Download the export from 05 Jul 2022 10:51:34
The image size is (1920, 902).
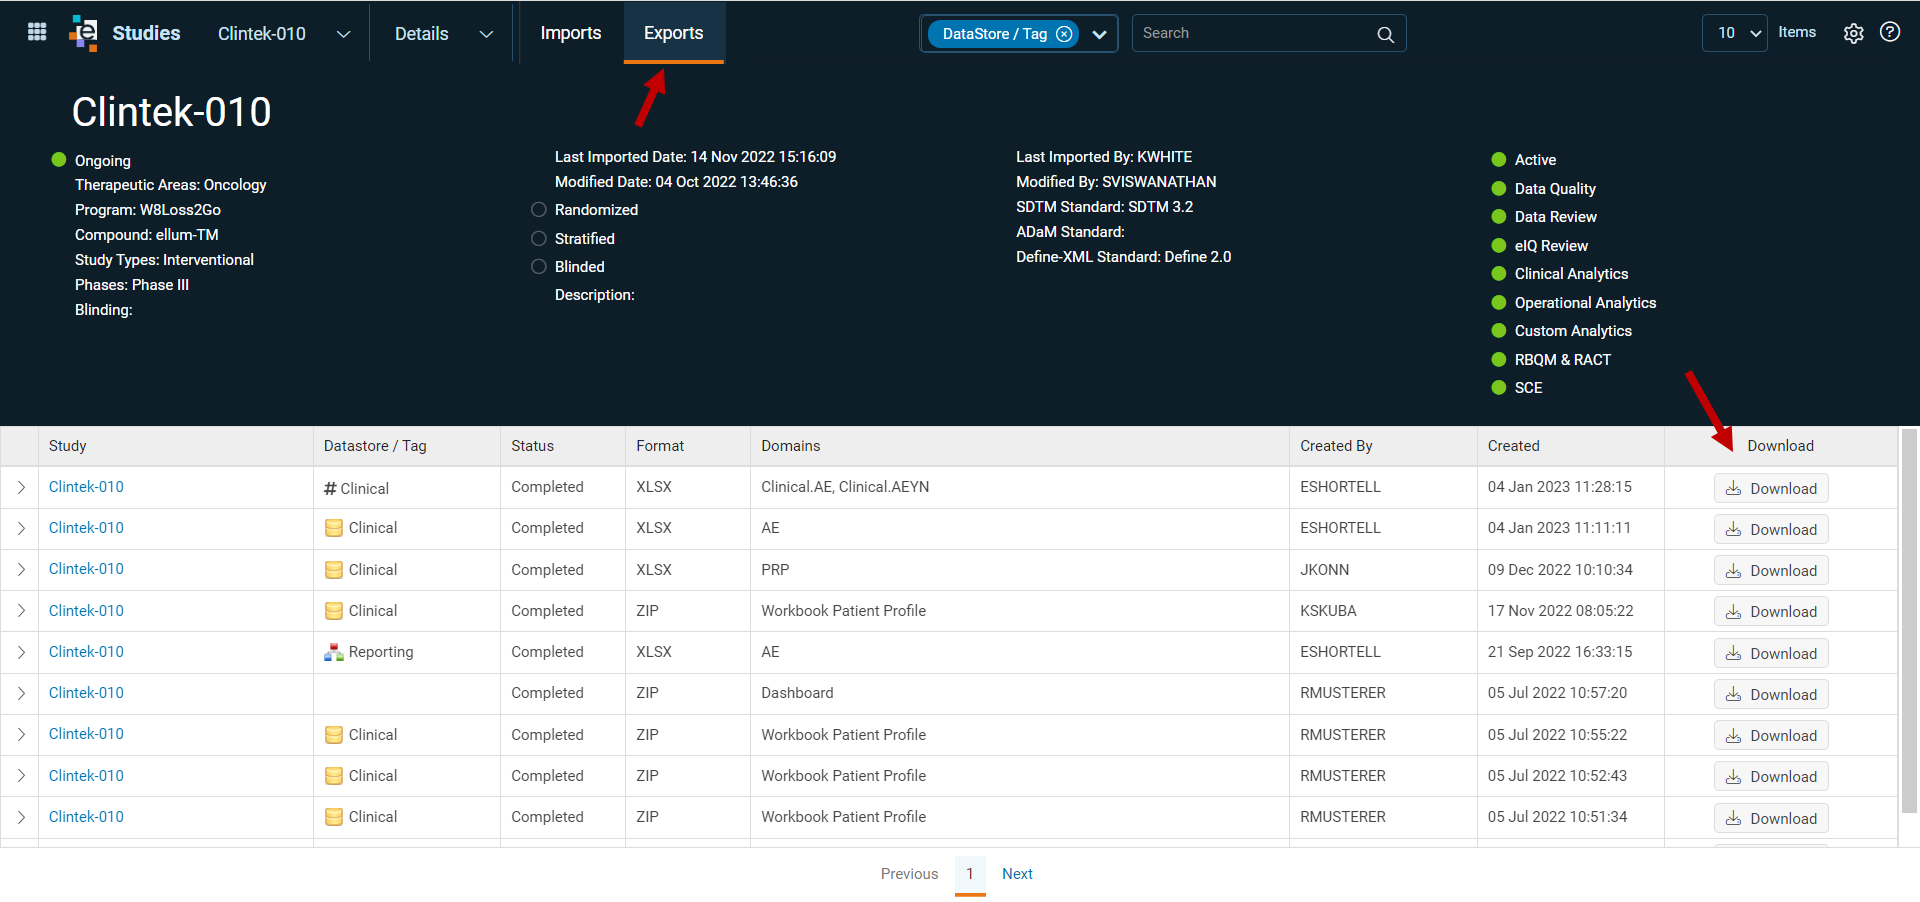[x=1771, y=818]
